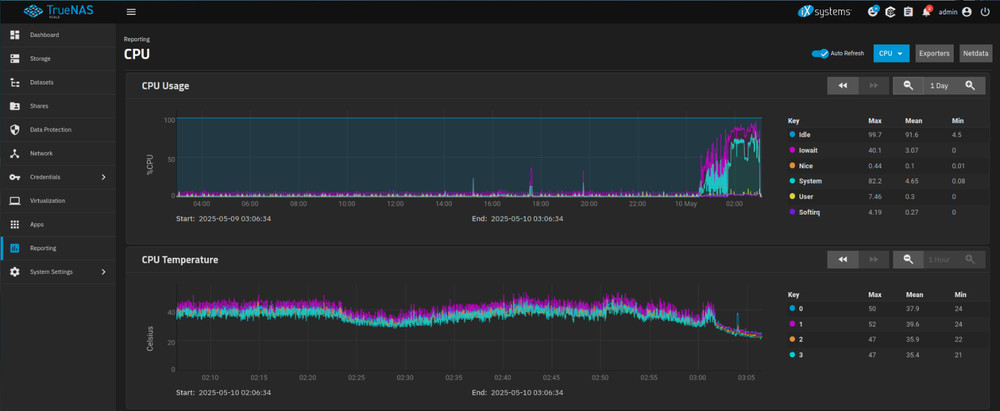This screenshot has height=411, width=1000.
Task: Open the CPU report dropdown
Action: (891, 54)
